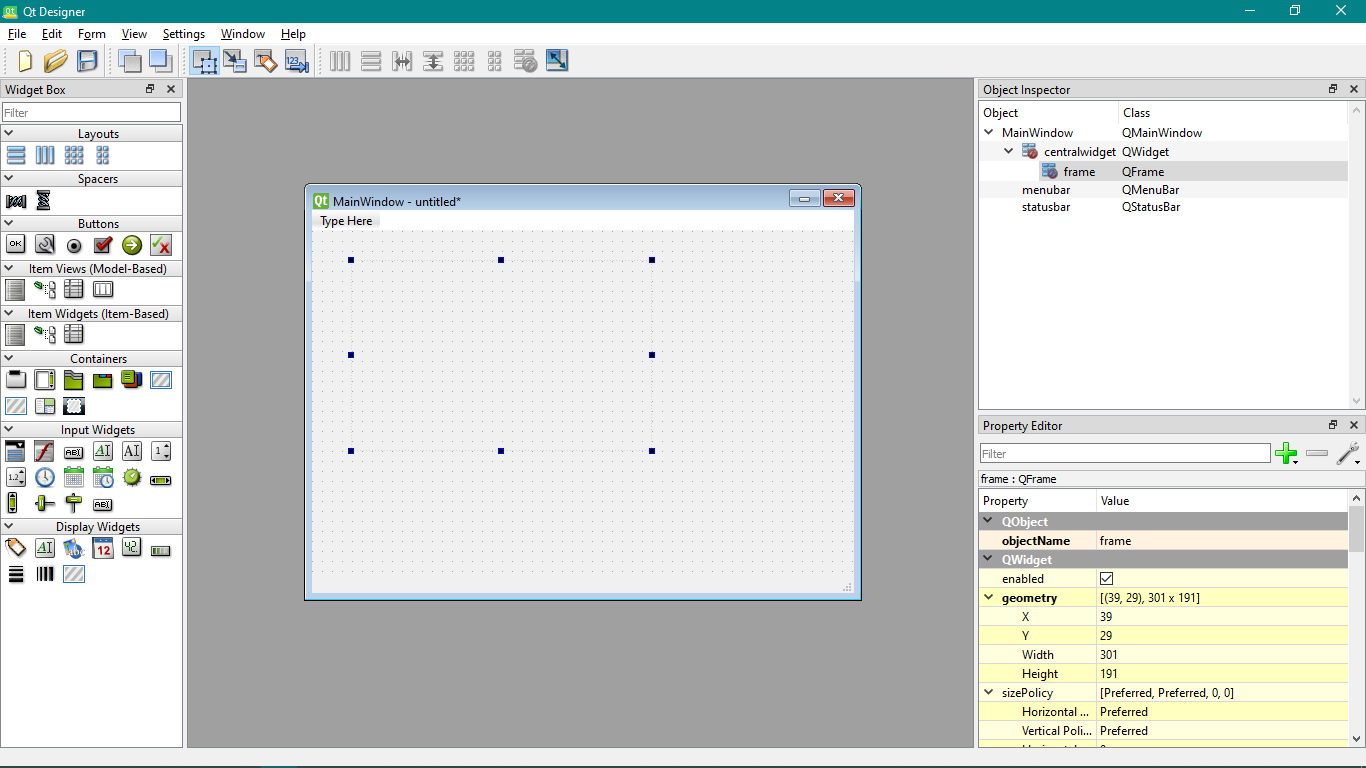Float the Property Editor panel

pyautogui.click(x=1333, y=425)
